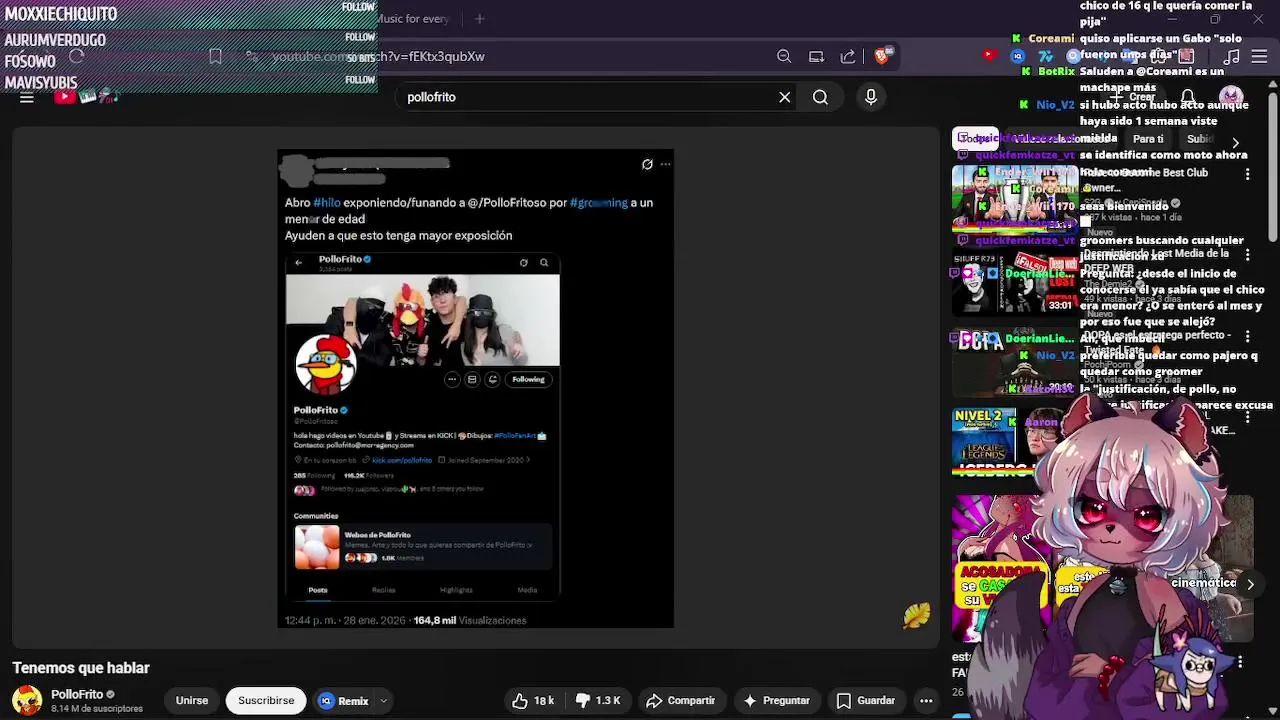Select the Para ti filter chip
Screen dimensions: 1280x720
(1148, 139)
